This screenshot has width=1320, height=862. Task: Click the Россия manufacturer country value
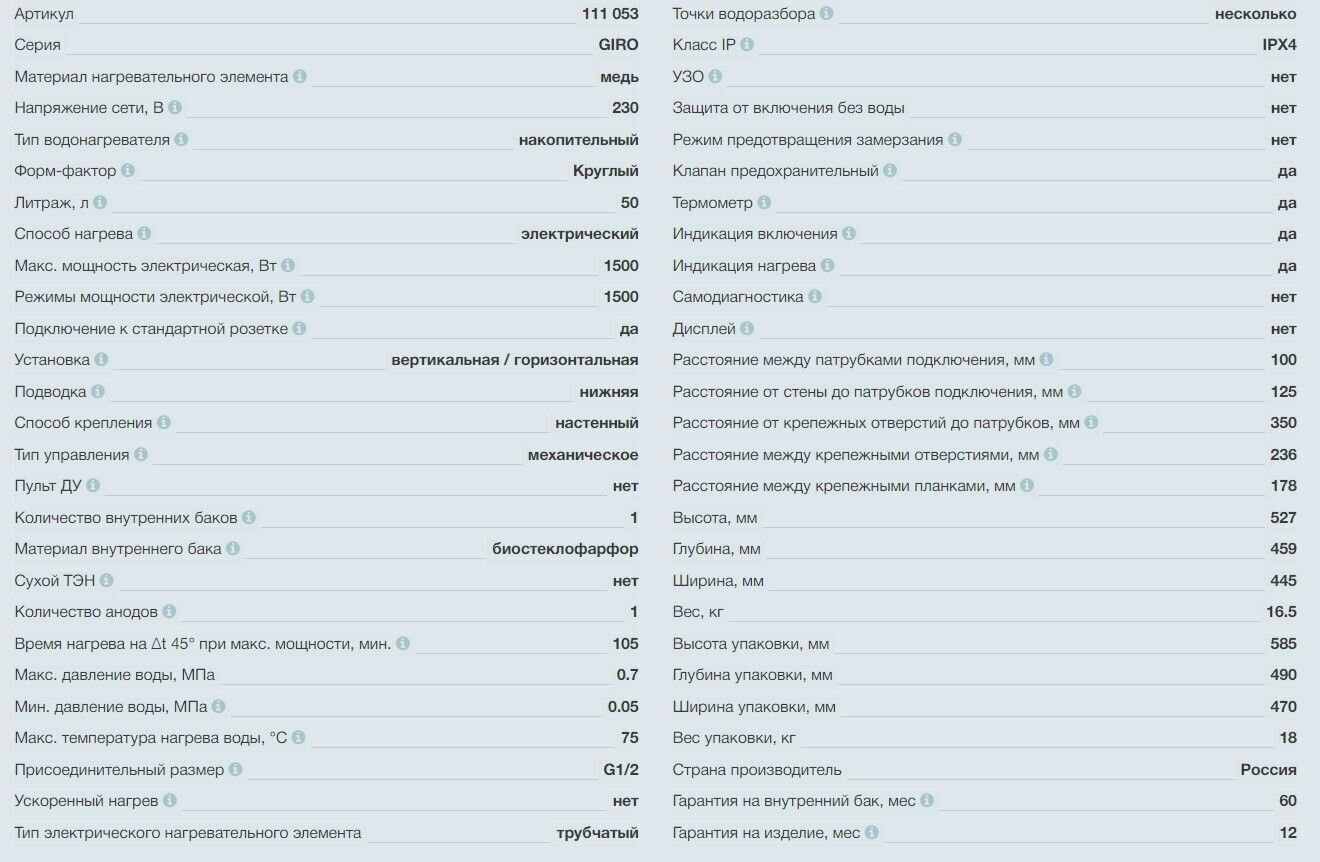pyautogui.click(x=1268, y=769)
